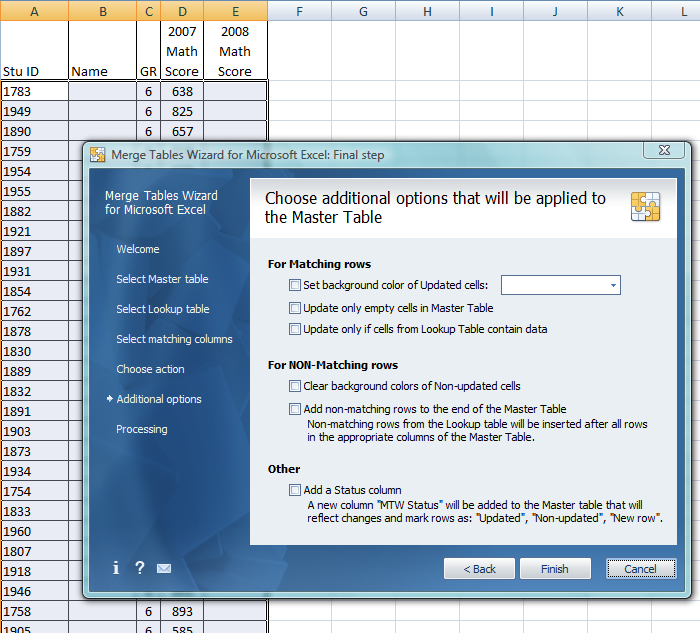Screen dimensions: 700x633
Task: Select the cell containing Stu ID 1903
Action: point(35,431)
